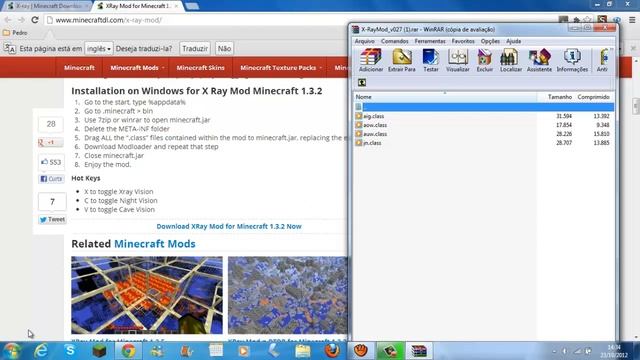Expand the Minecraft Texture Packs nav menu
This screenshot has width=640, height=360.
[x=281, y=68]
